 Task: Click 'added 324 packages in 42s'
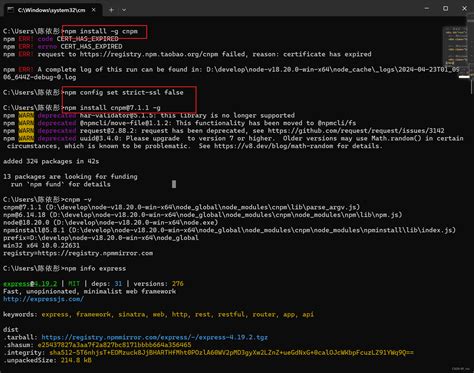[x=51, y=161]
